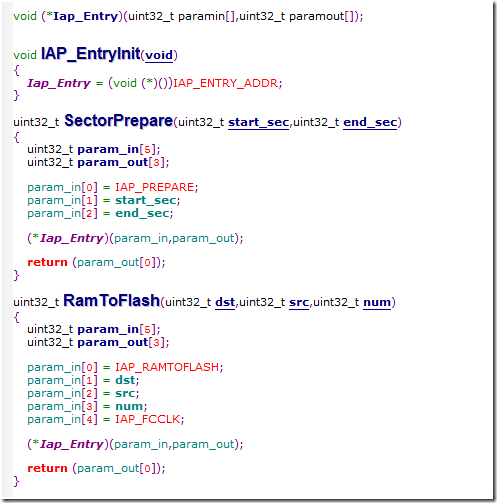Click the IAP_RAMTOFLASH constant
Screen dimensions: 497x503
(x=167, y=367)
